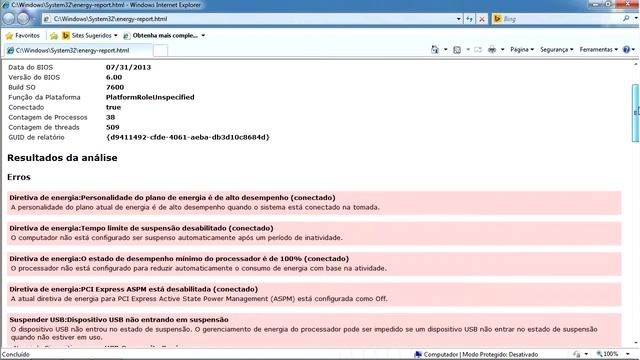
Task: Click the Concluído status text
Action: [16, 354]
